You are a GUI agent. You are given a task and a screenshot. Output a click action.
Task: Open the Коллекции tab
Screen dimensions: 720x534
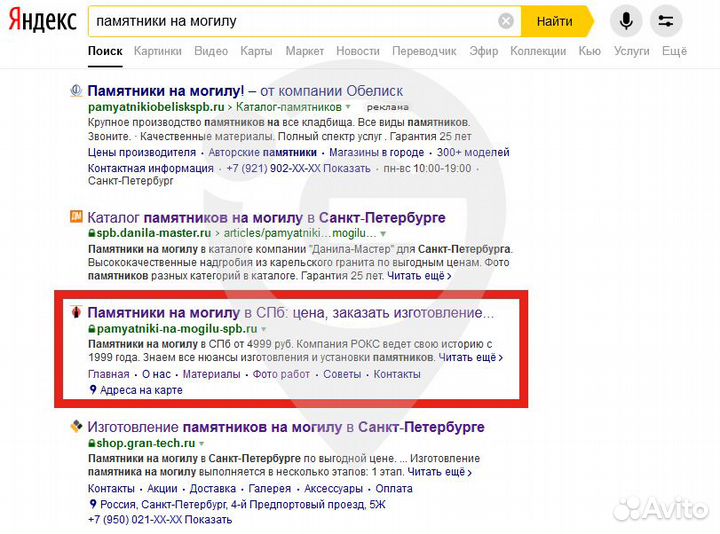pos(538,51)
